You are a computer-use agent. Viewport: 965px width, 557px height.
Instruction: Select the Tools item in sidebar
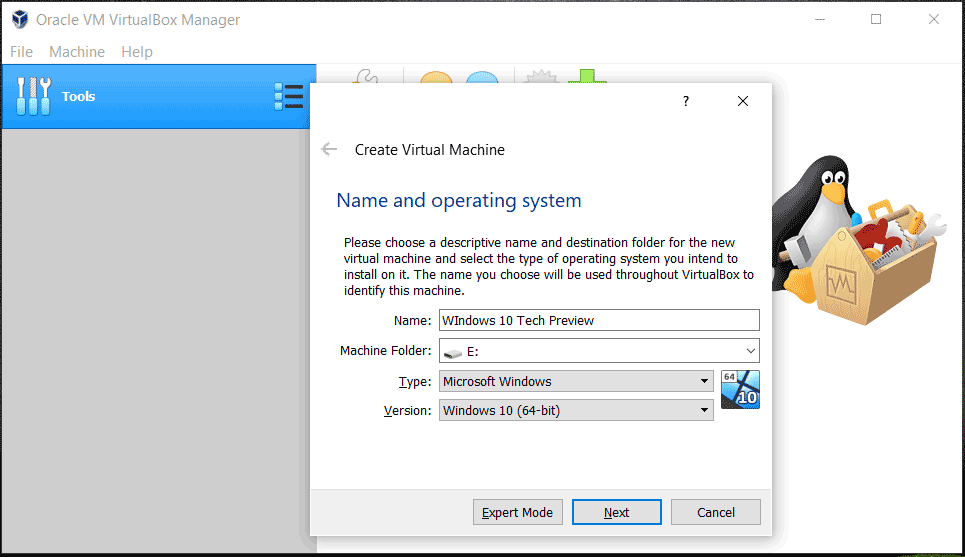point(159,97)
